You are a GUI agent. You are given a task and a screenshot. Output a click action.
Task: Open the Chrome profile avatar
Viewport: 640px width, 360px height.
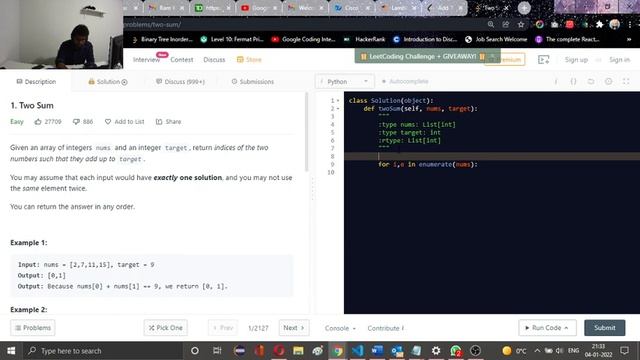click(615, 24)
